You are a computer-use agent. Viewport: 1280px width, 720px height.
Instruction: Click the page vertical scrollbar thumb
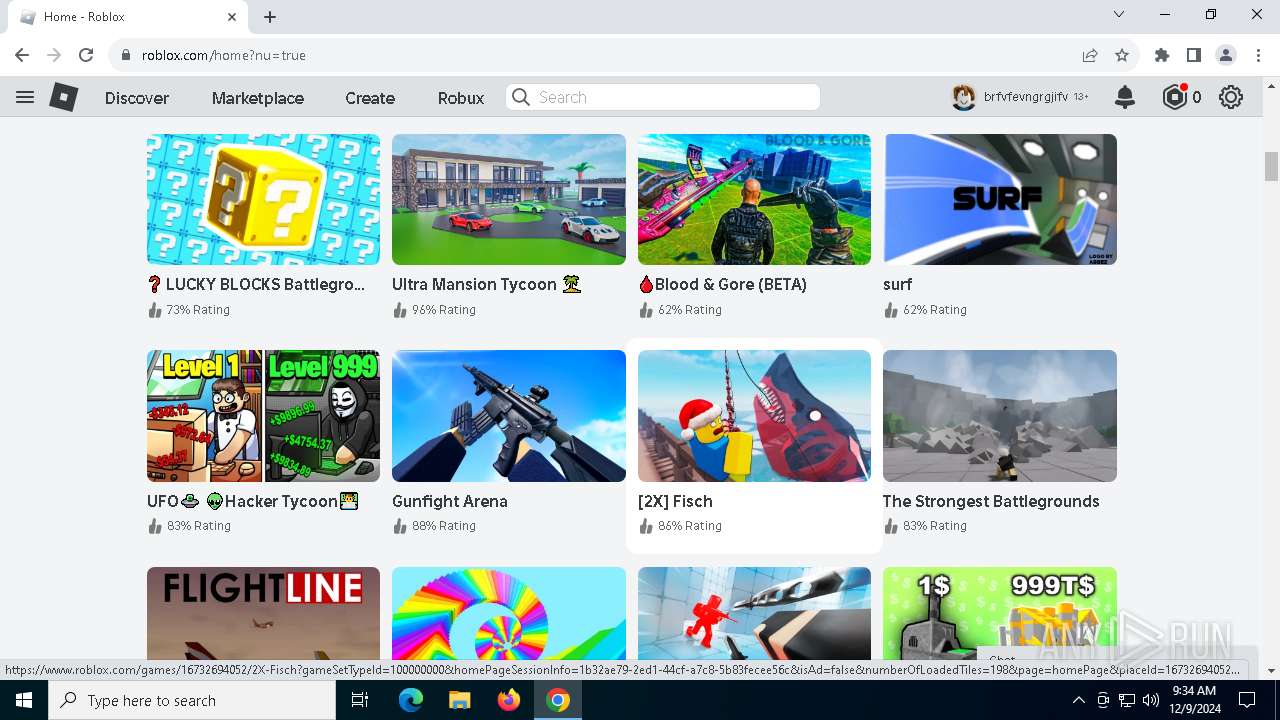(x=1271, y=166)
